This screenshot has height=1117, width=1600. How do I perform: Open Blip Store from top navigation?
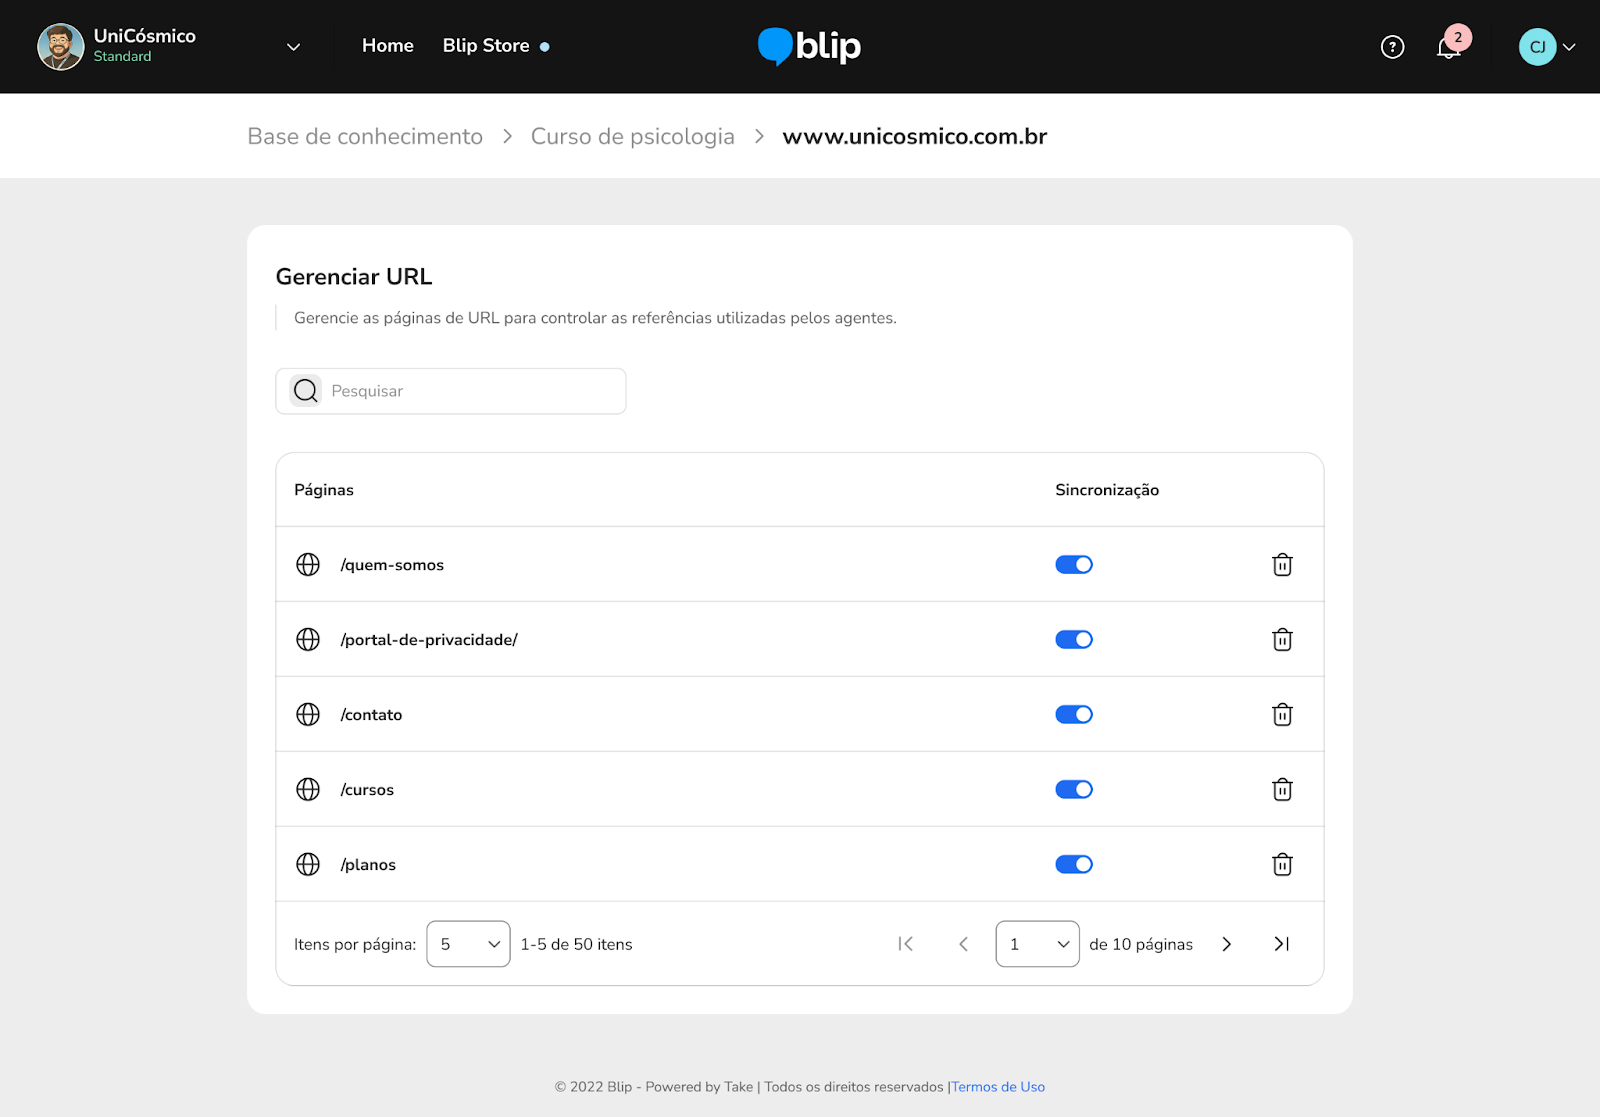point(486,46)
